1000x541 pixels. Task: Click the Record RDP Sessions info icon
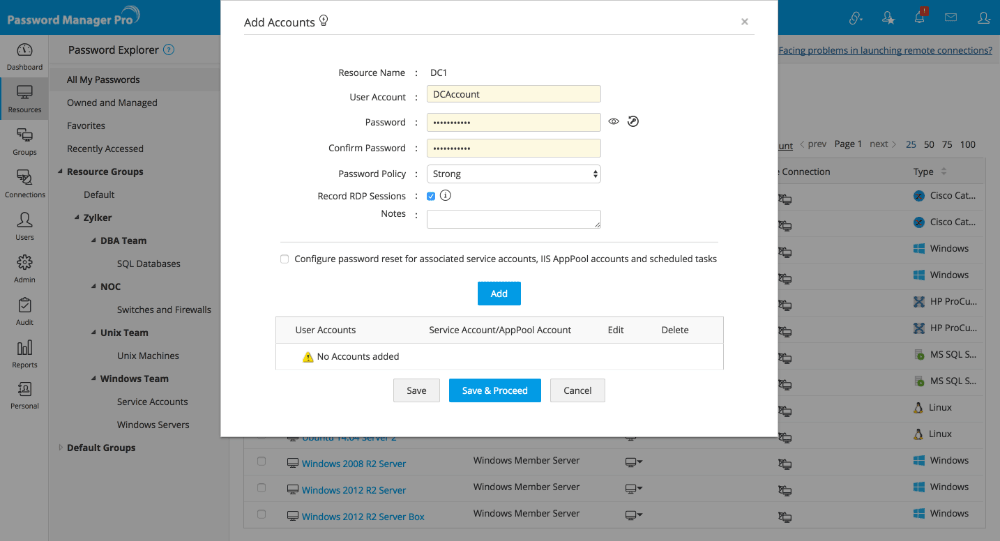[x=446, y=196]
